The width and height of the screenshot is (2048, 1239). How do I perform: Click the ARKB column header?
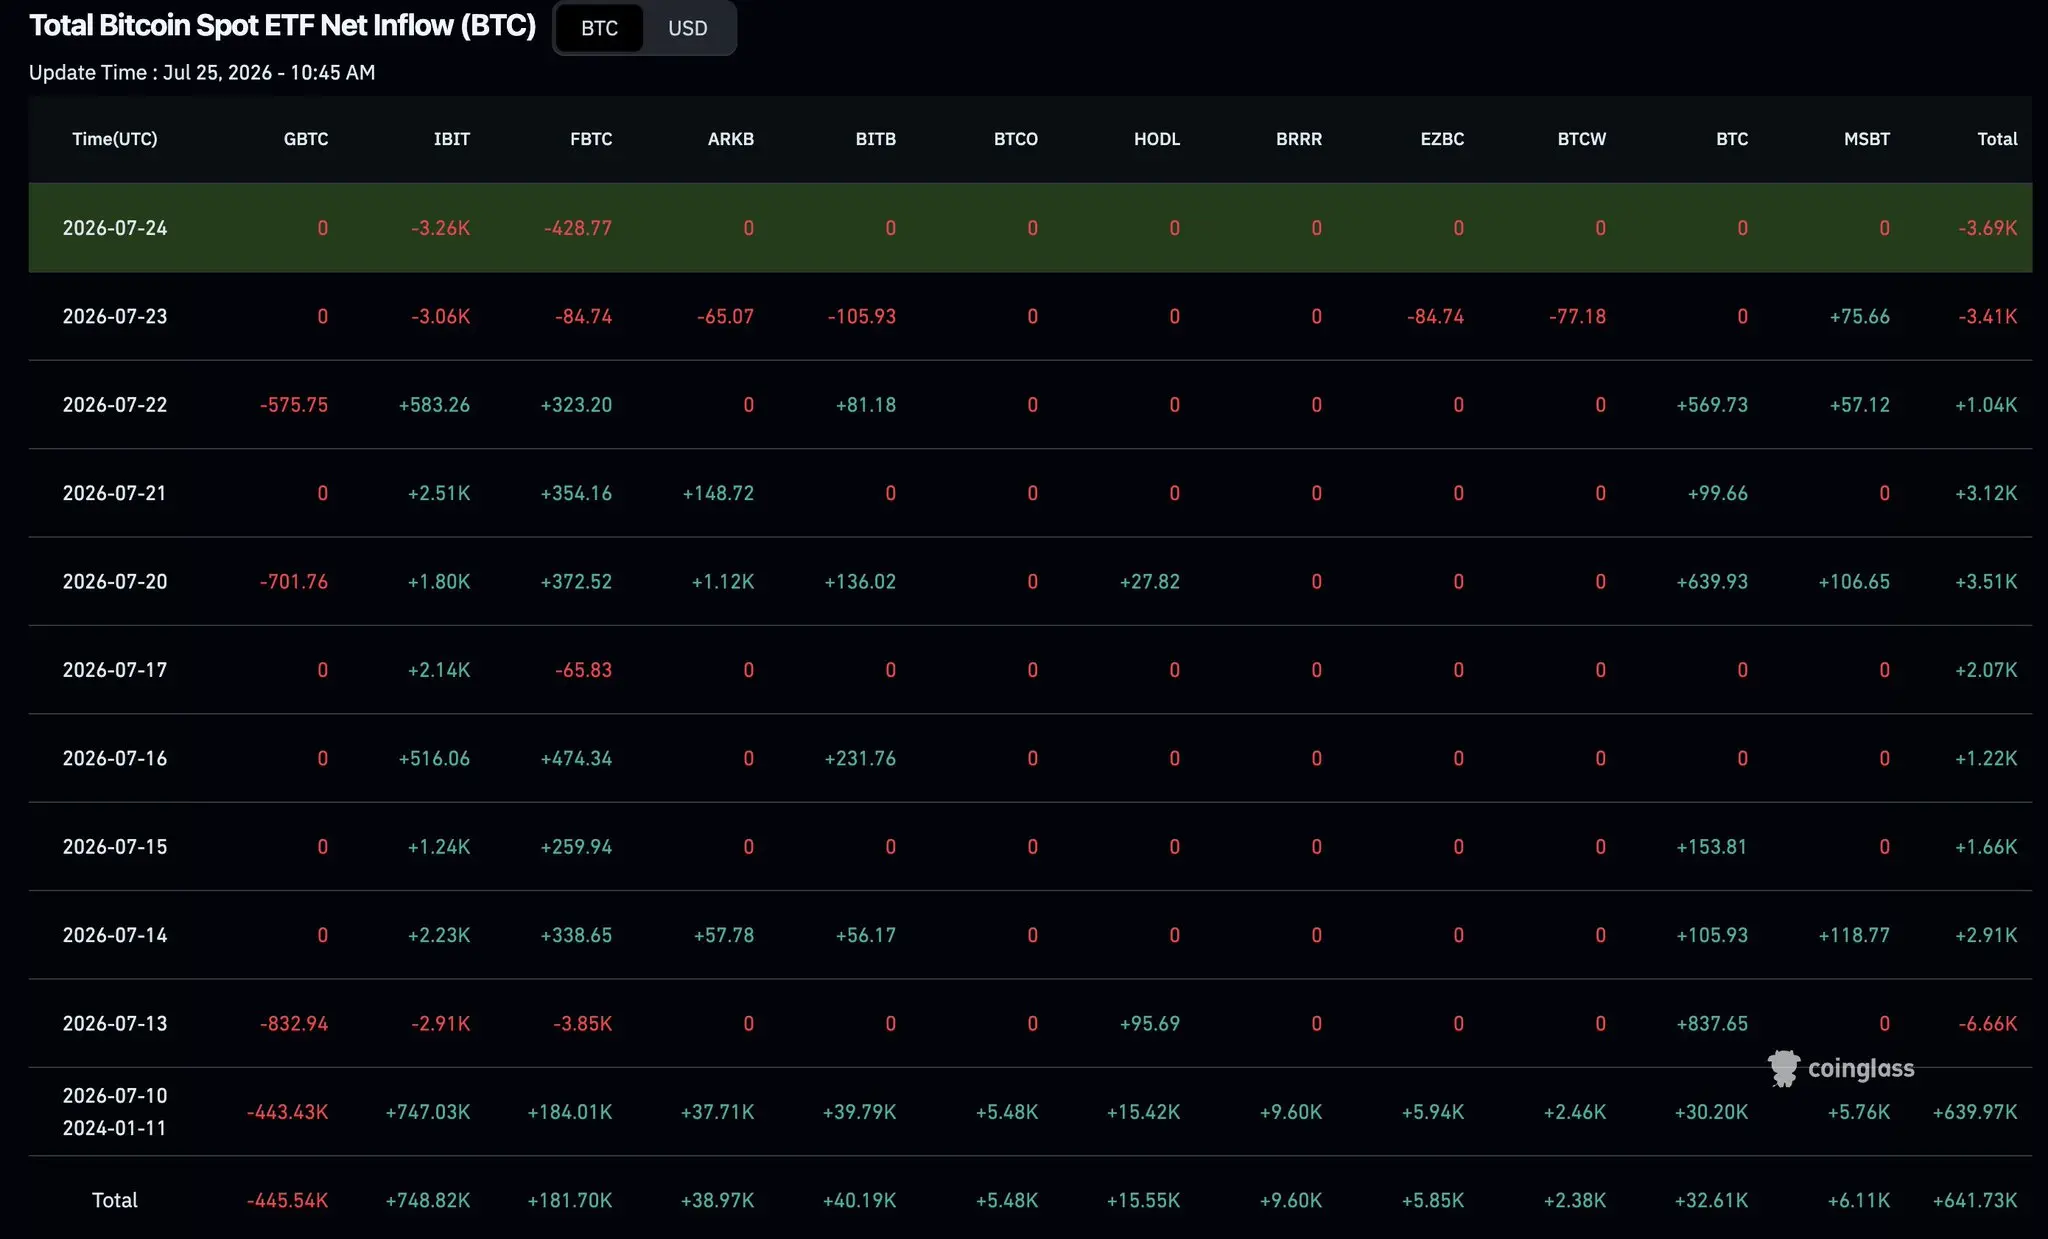pos(731,139)
